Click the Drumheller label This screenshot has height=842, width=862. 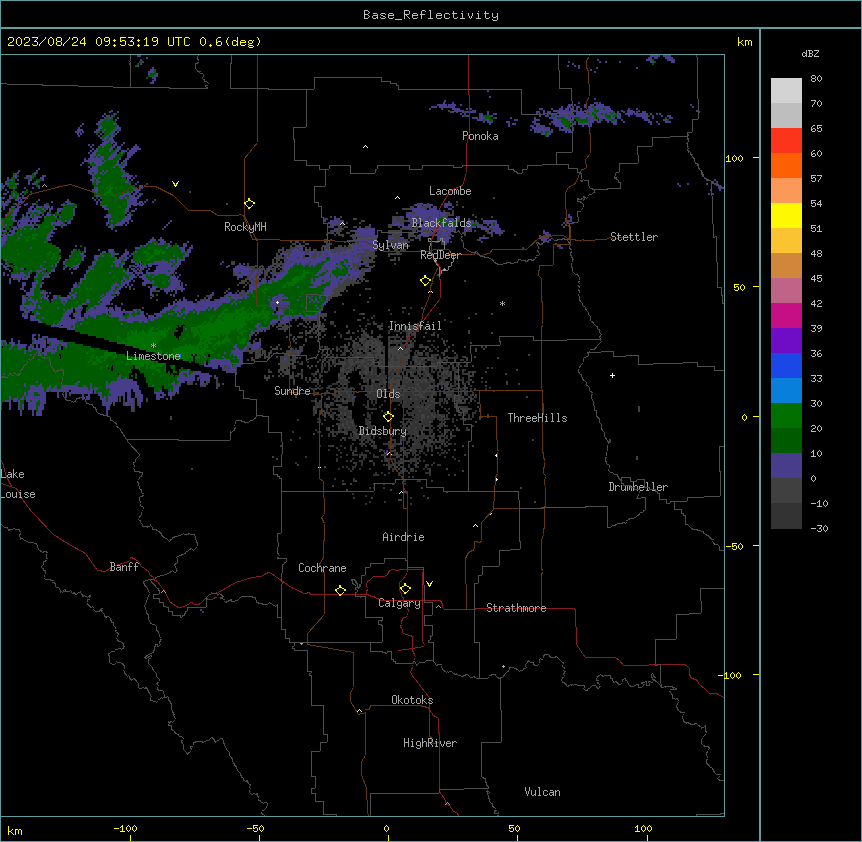pos(638,487)
